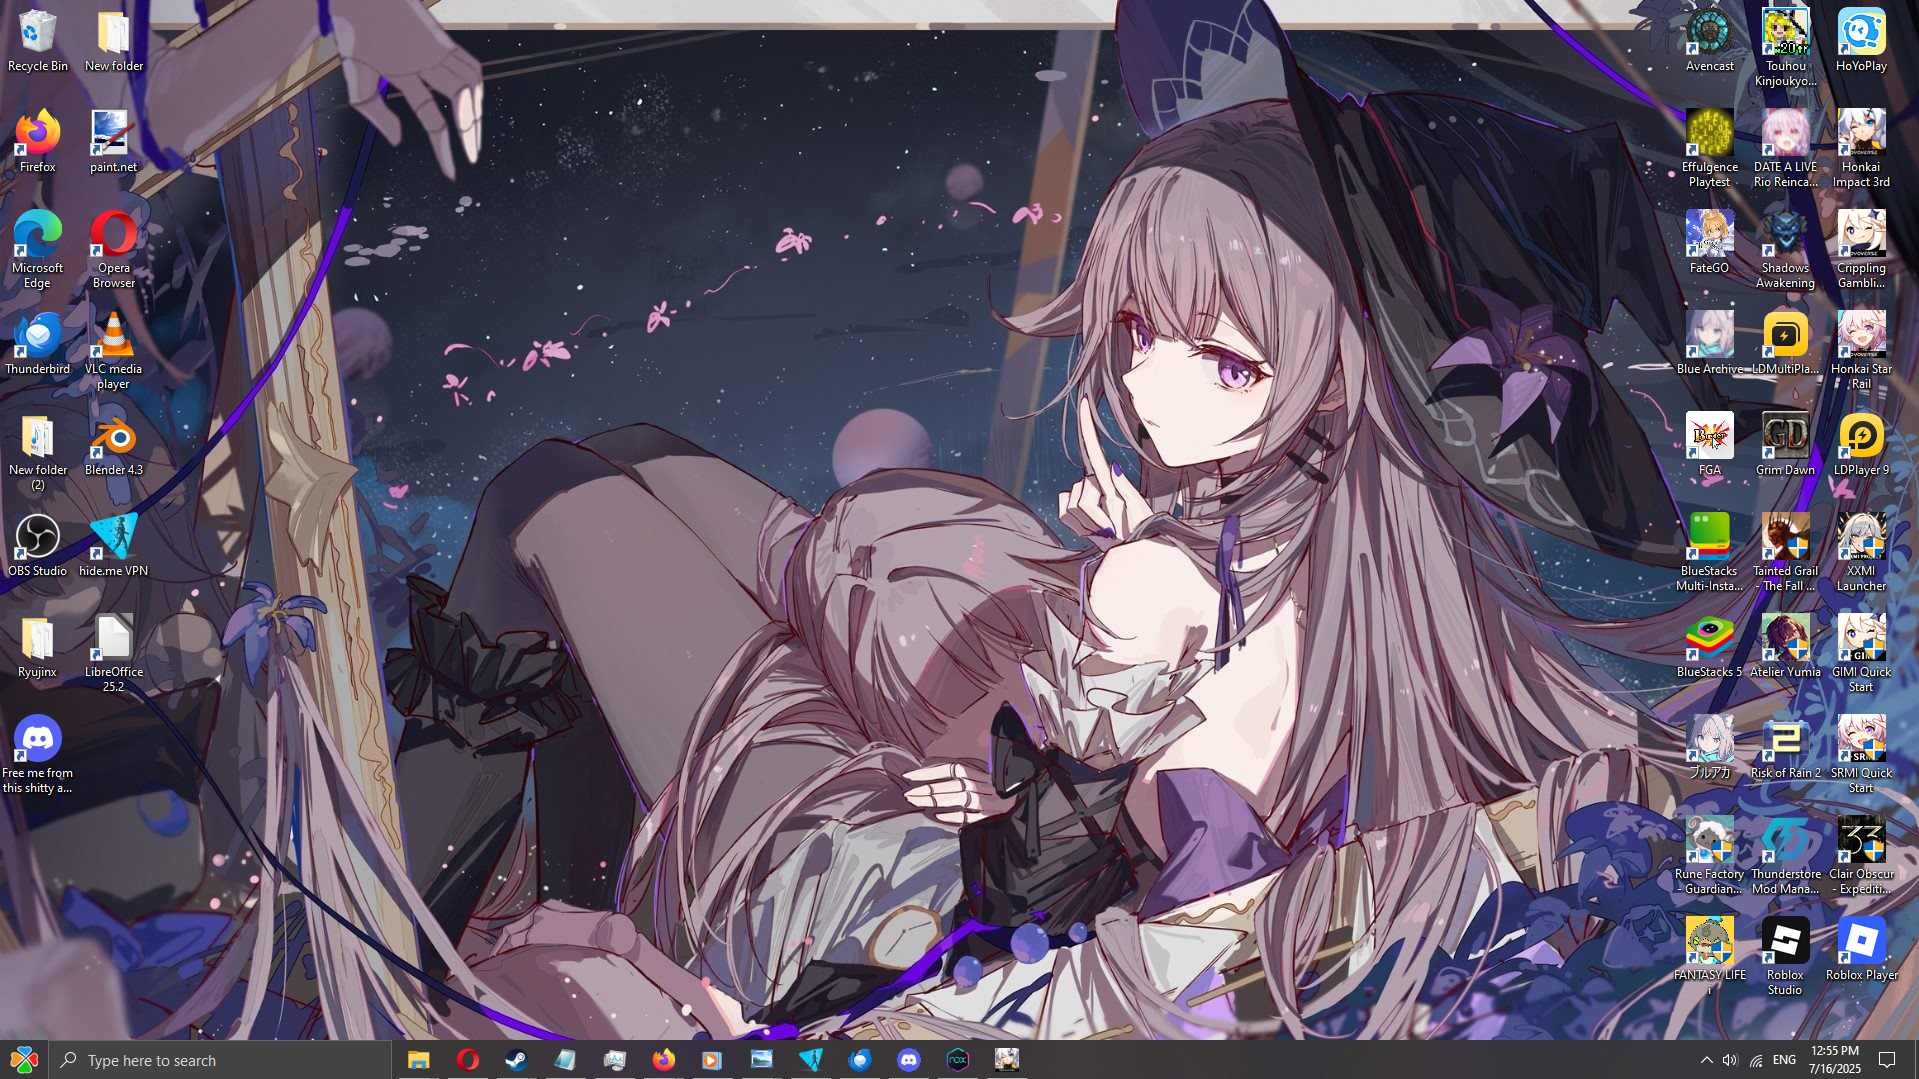This screenshot has height=1079, width=1919.
Task: Select the Blue Archive desktop icon
Action: point(1709,344)
